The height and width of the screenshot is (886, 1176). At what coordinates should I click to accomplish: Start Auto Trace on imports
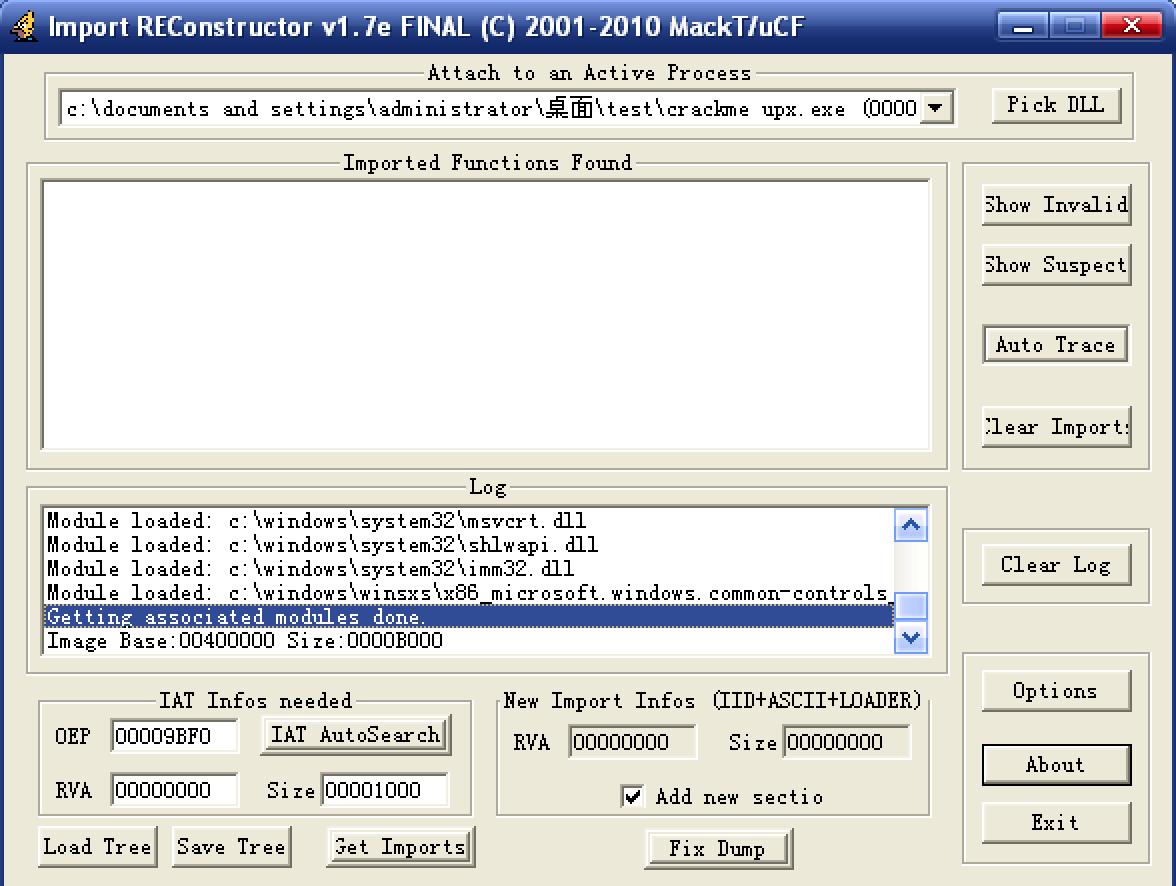1056,345
